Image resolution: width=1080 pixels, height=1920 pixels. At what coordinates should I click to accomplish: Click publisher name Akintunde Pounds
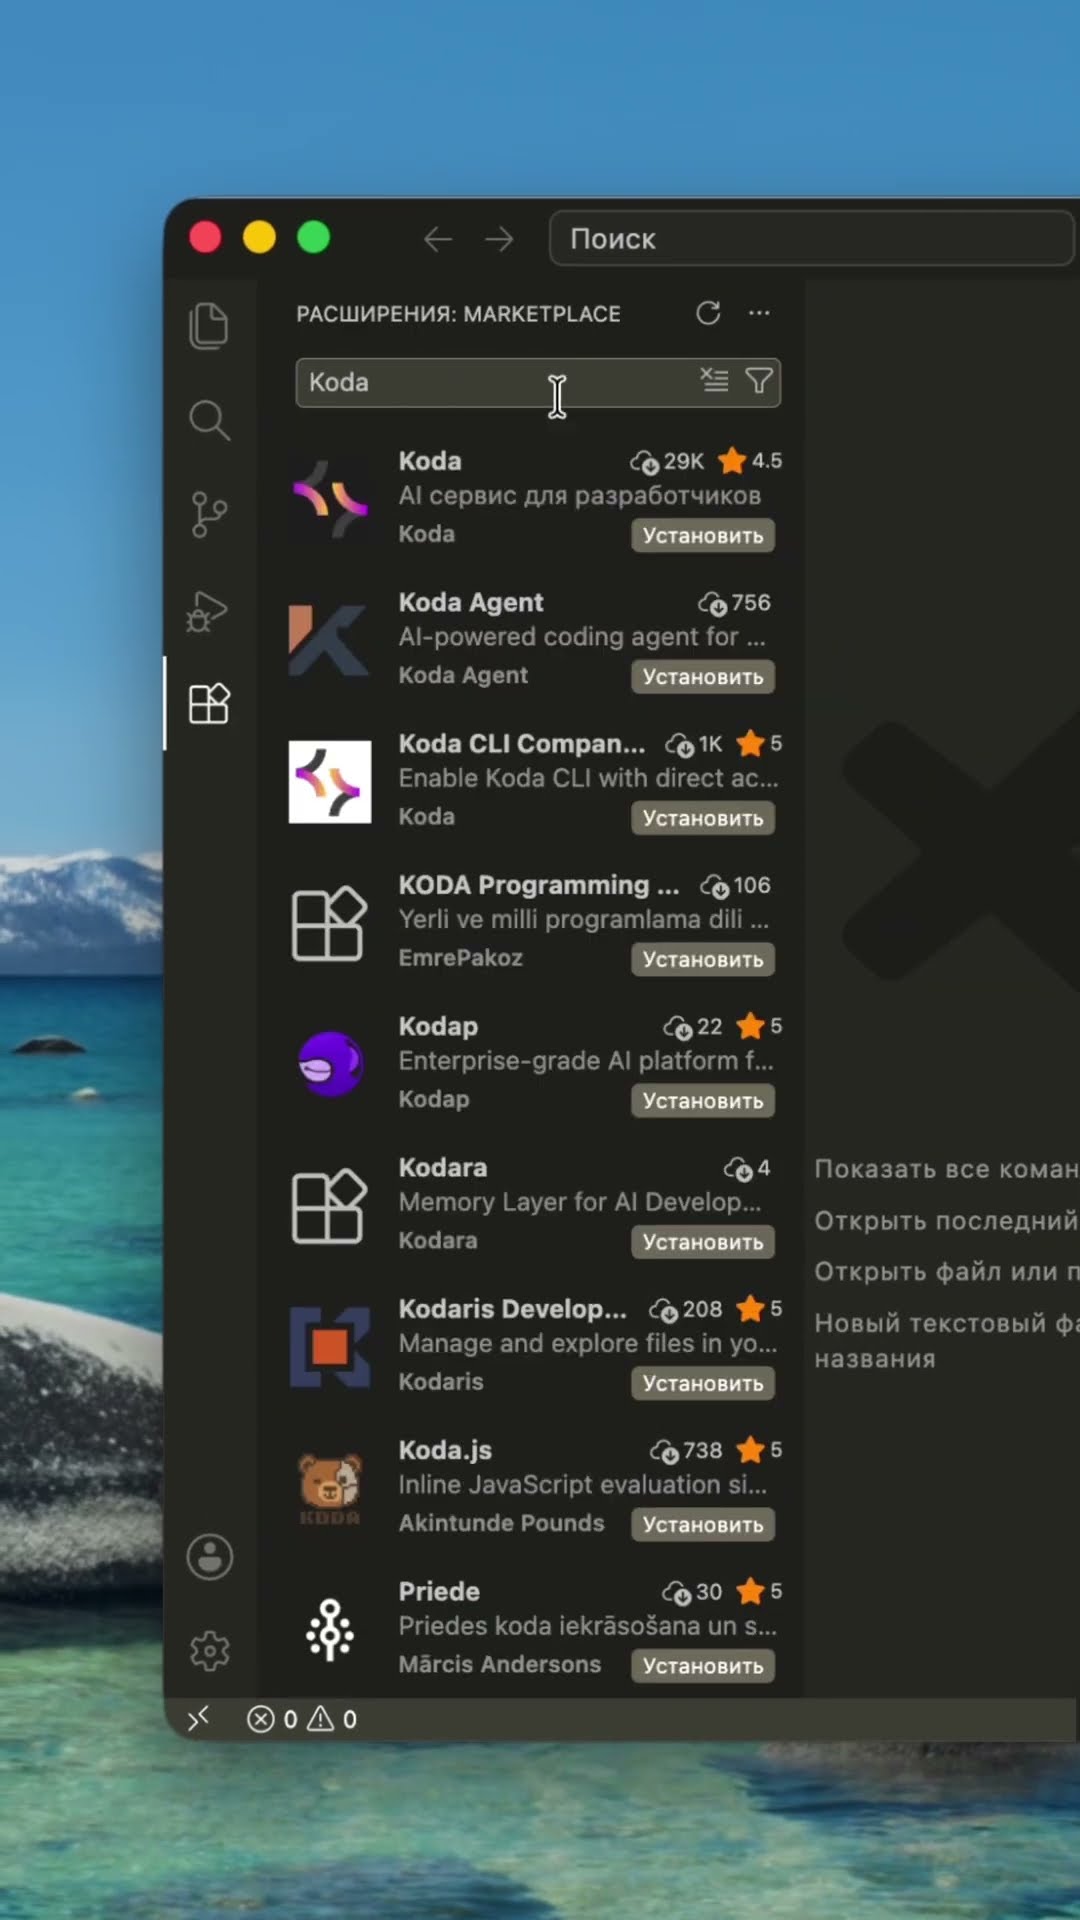(x=501, y=1523)
